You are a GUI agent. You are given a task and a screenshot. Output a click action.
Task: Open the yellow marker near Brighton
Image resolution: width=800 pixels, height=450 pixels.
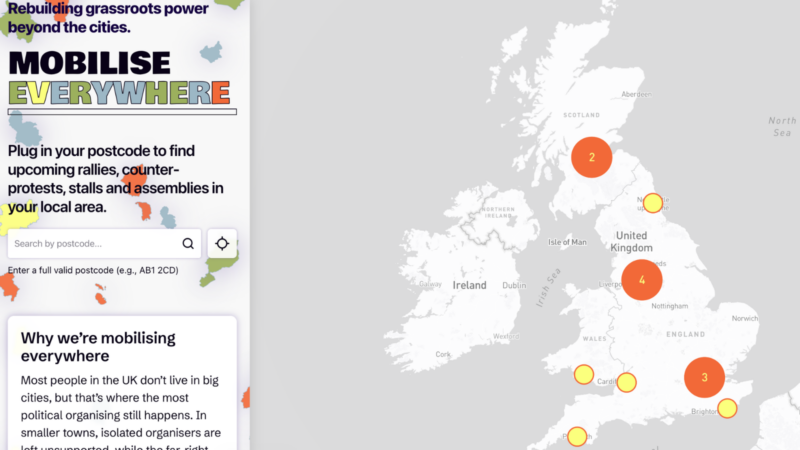click(x=727, y=408)
